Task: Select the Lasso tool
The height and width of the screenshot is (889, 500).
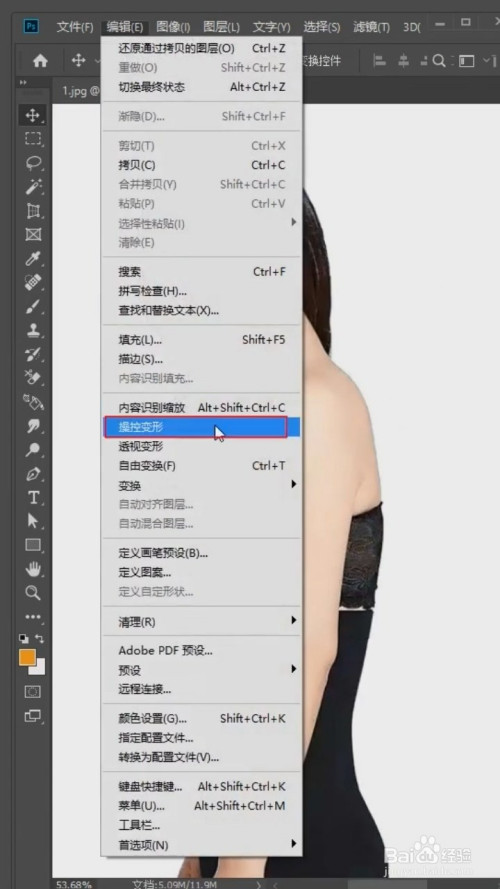Action: tap(33, 163)
